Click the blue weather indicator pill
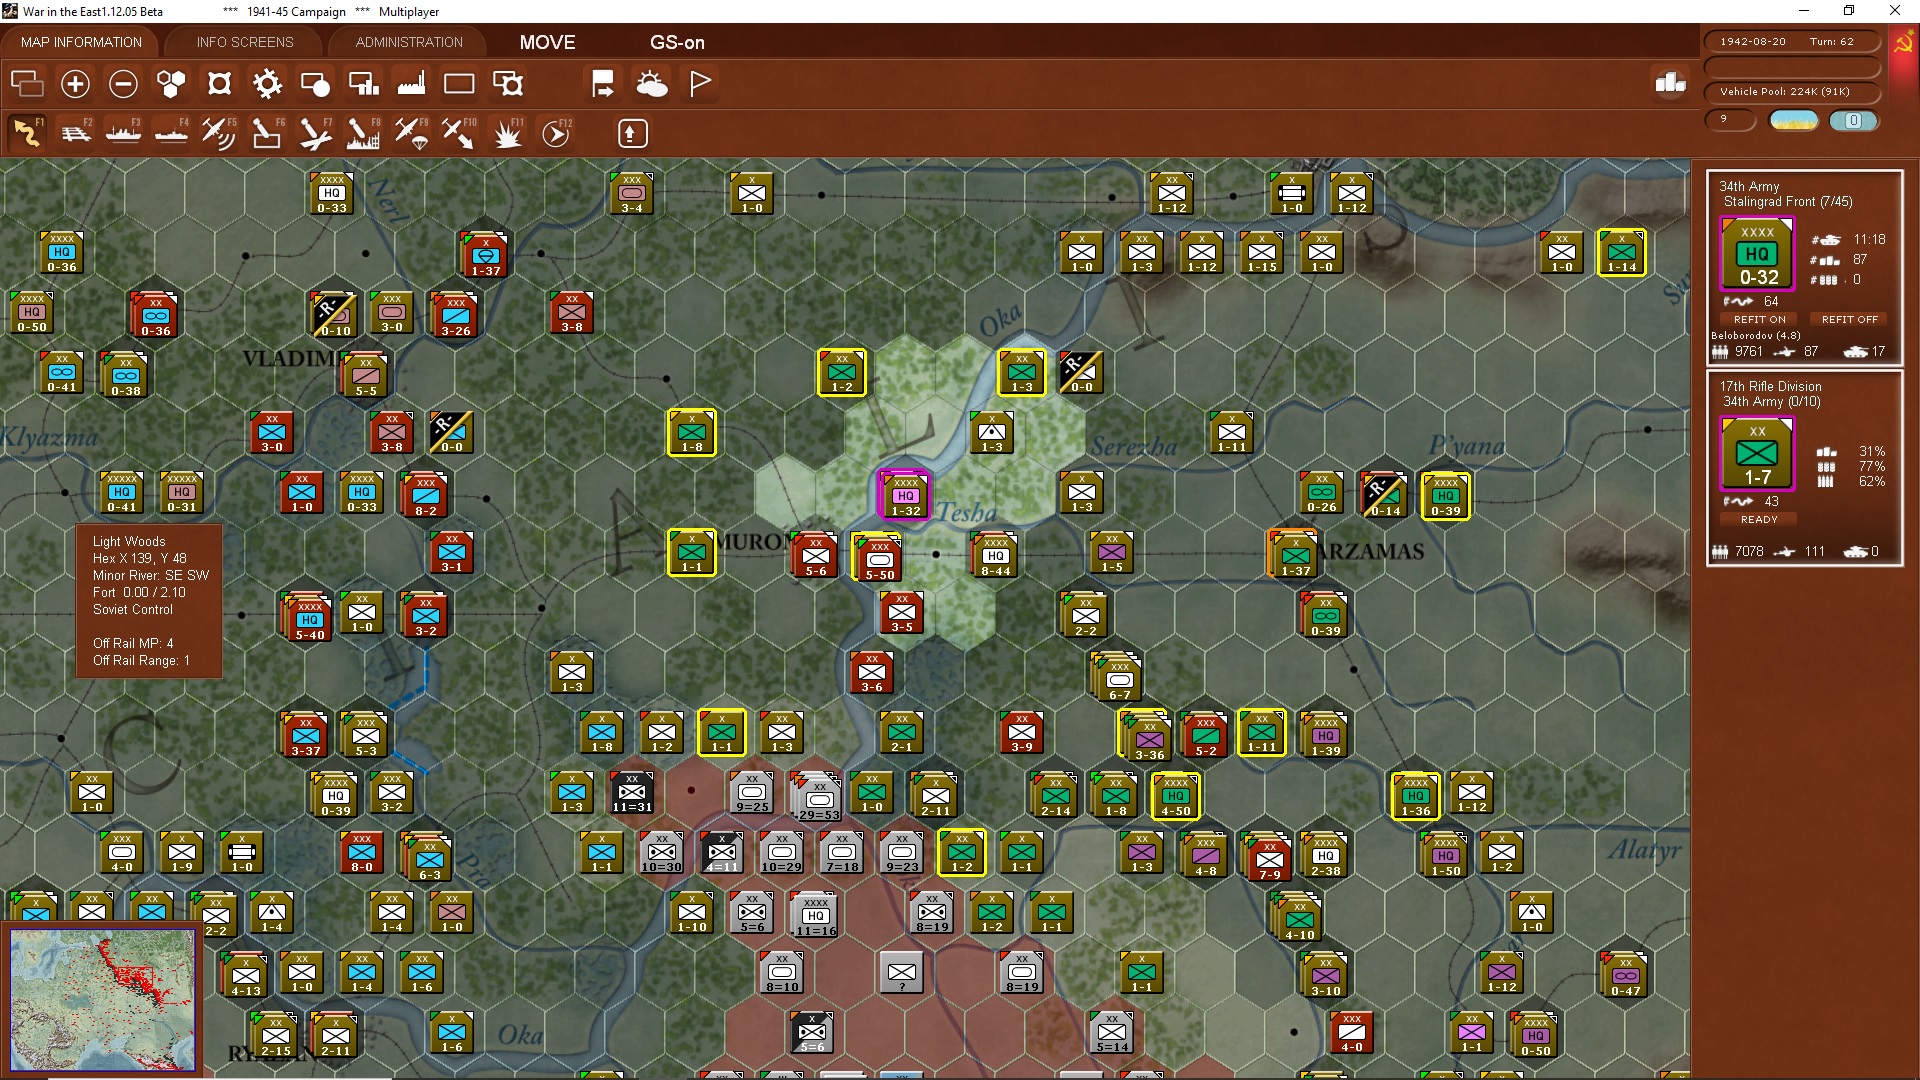Viewport: 1920px width, 1080px height. click(x=1852, y=121)
